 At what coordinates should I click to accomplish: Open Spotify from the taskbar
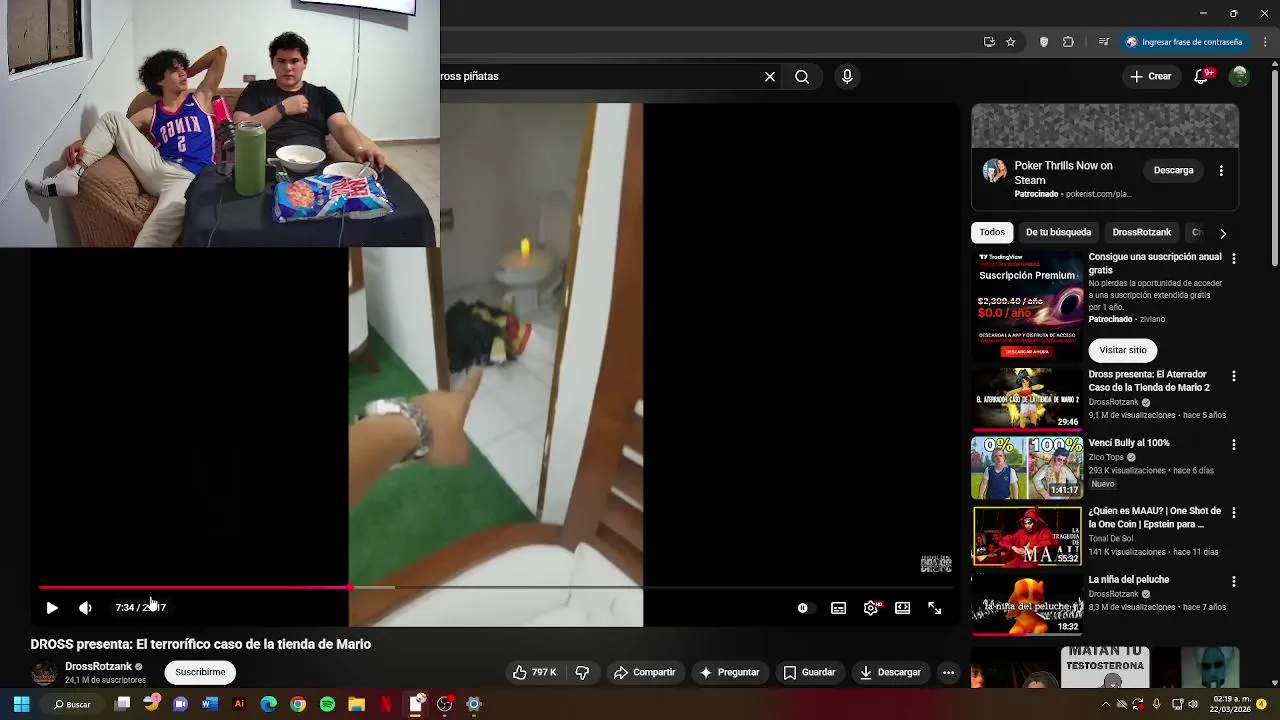[327, 704]
